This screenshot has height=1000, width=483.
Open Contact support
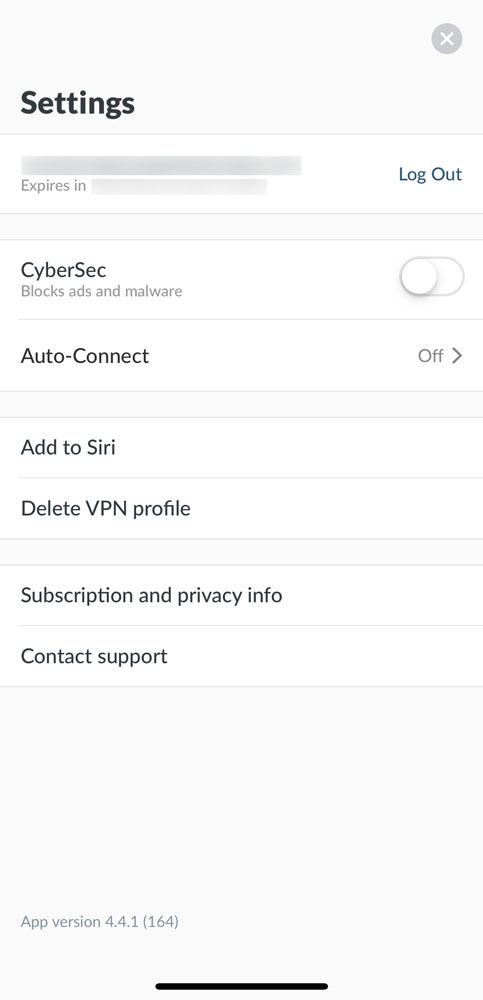(241, 656)
